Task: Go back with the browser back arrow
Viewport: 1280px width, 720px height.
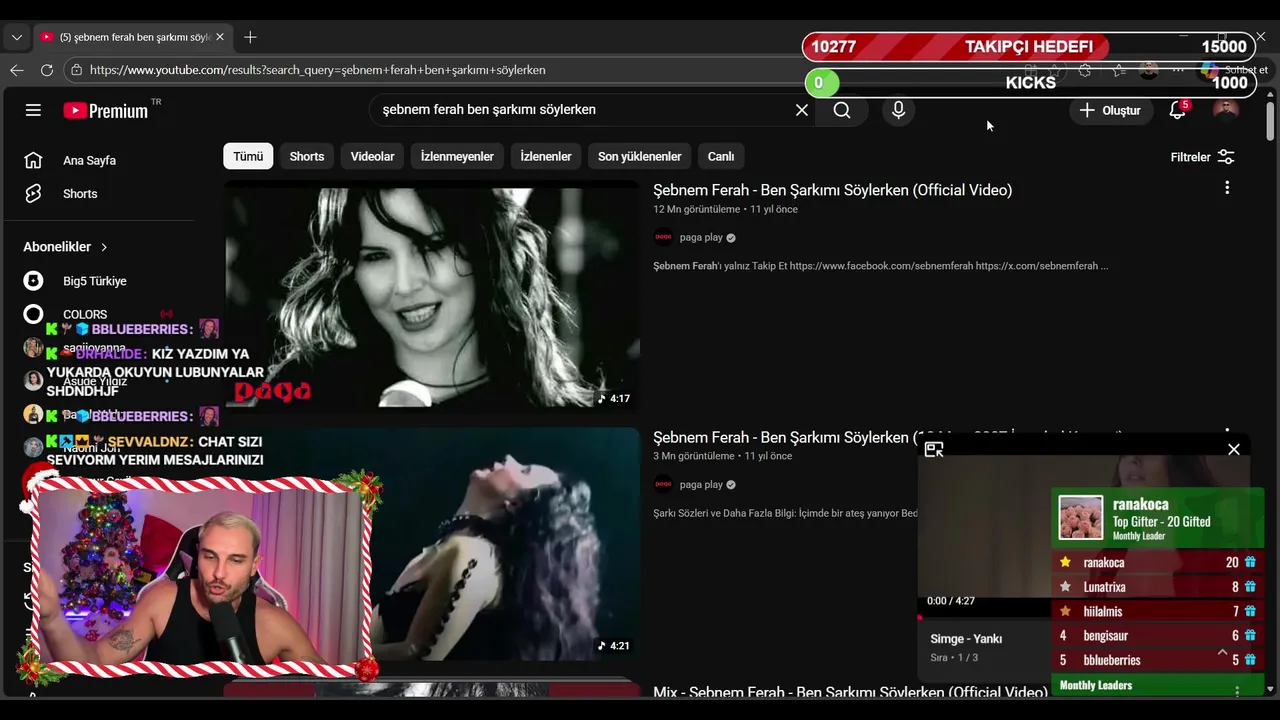Action: pyautogui.click(x=17, y=70)
